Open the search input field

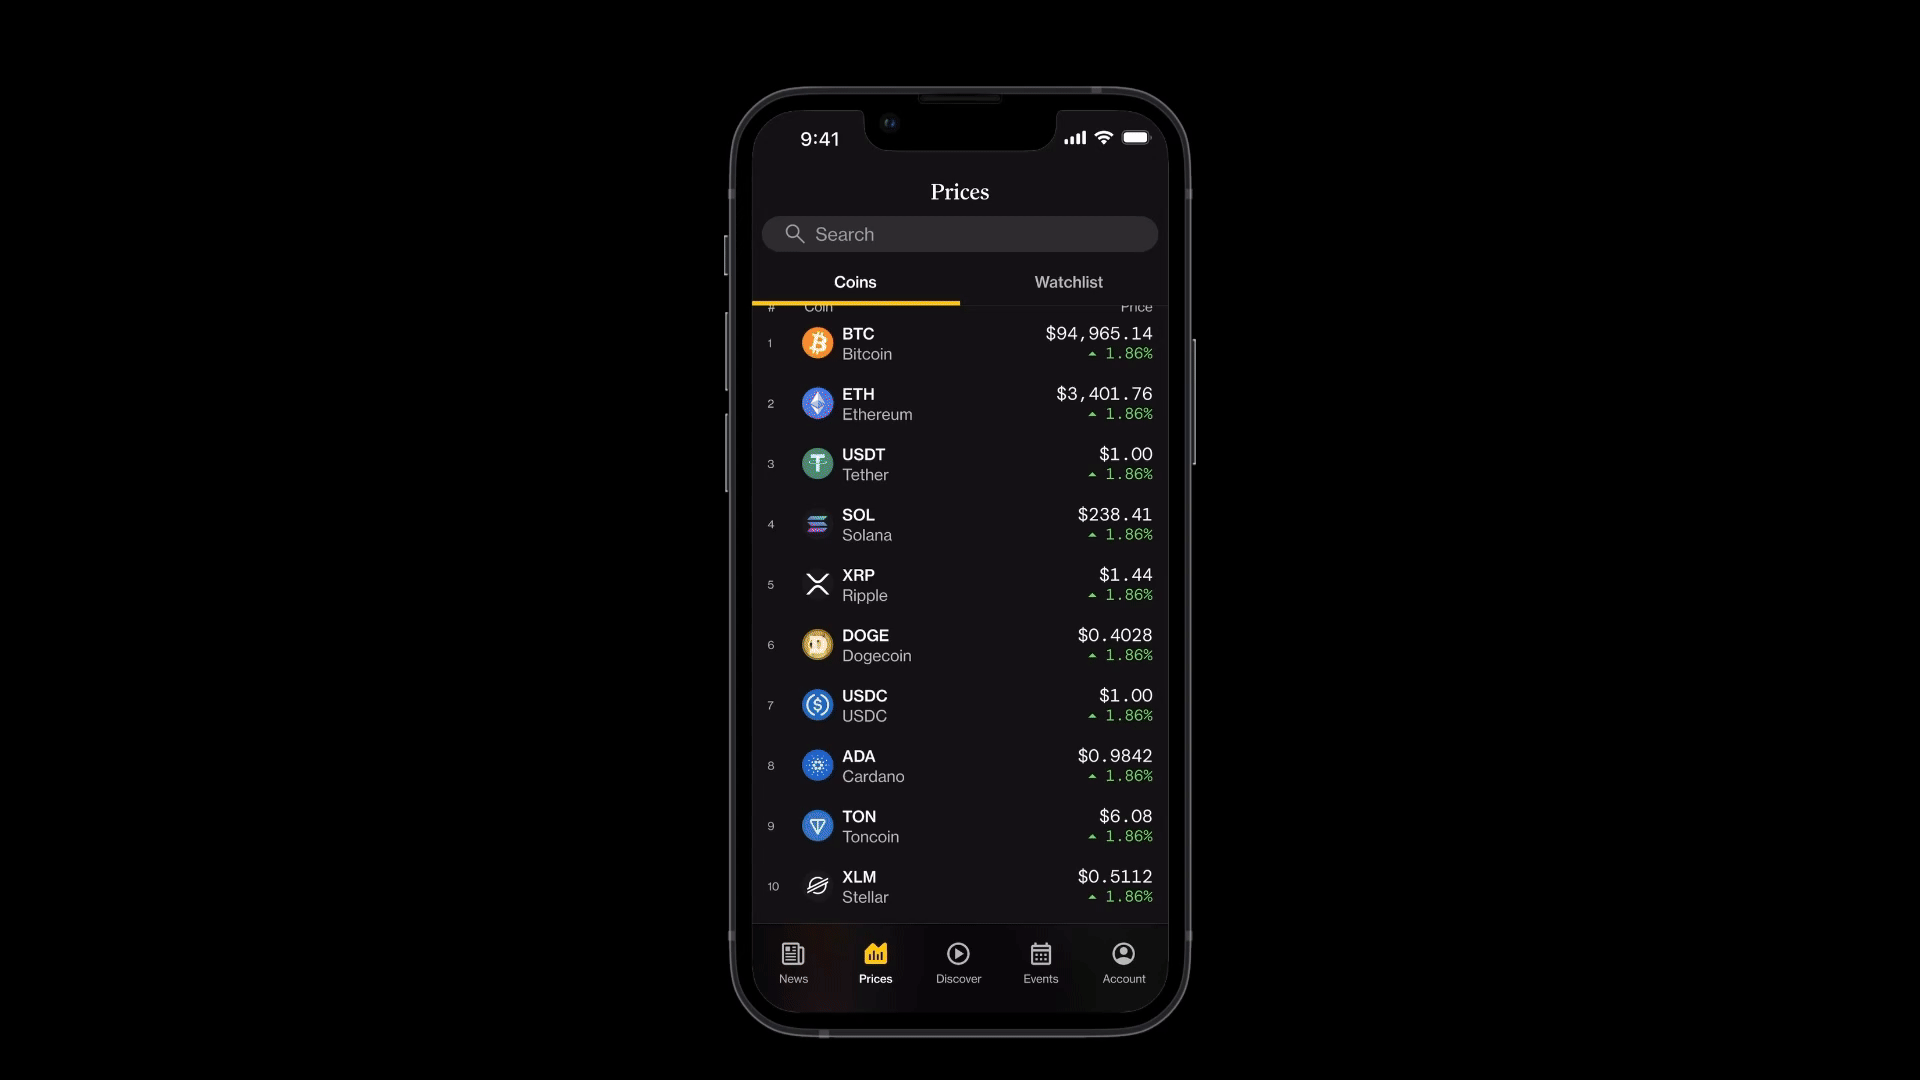coord(959,233)
